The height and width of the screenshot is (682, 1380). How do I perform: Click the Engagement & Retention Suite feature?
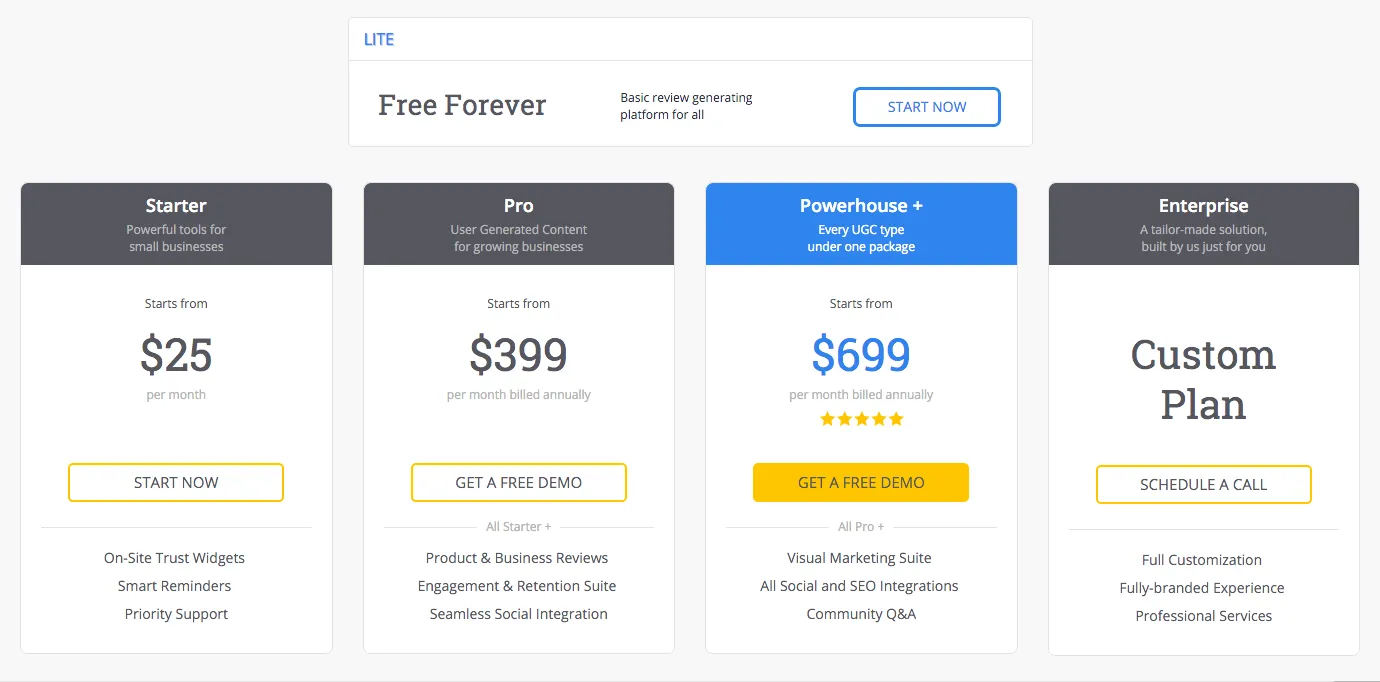click(x=517, y=586)
